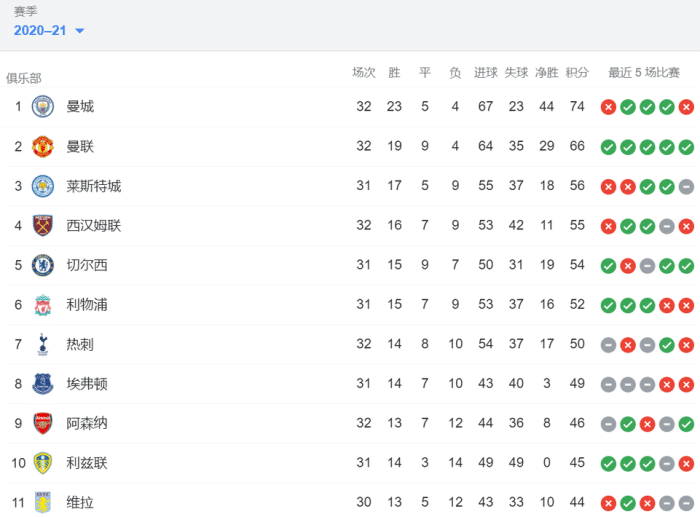Click the 最近 5 场比赛 column header
Viewport: 700px width, 517px height.
(644, 73)
